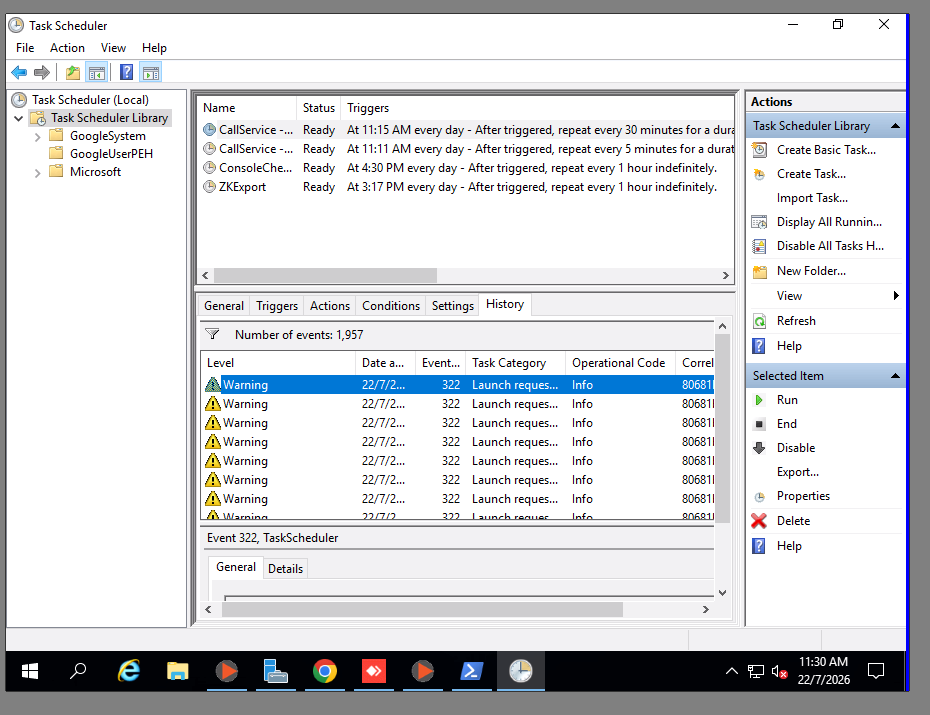Toggle the Show/Hide Action Pane toolbar icon
This screenshot has height=715, width=930.
pyautogui.click(x=151, y=73)
